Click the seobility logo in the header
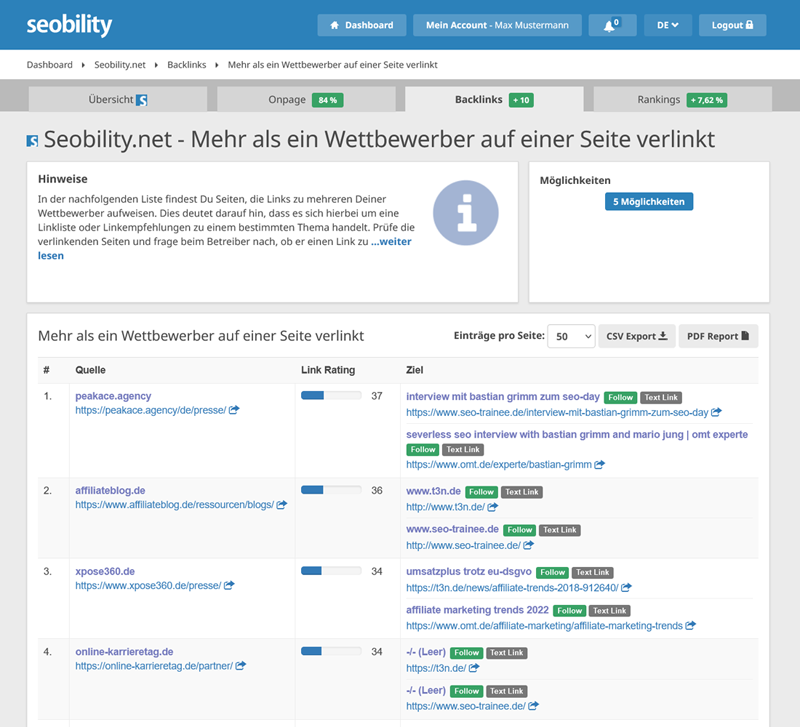 click(x=68, y=24)
